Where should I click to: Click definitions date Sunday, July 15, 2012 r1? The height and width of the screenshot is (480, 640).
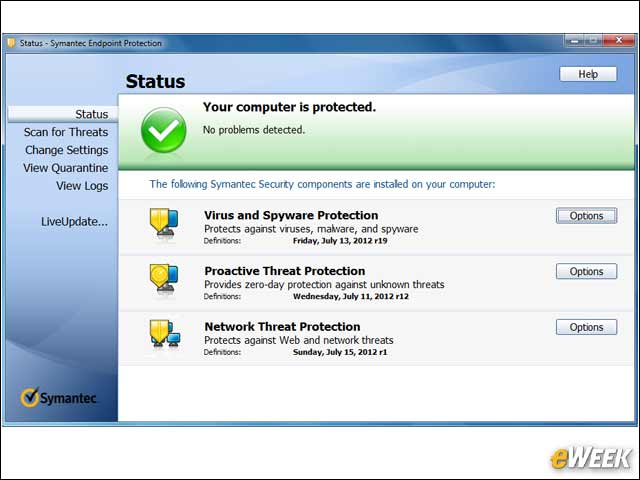340,352
